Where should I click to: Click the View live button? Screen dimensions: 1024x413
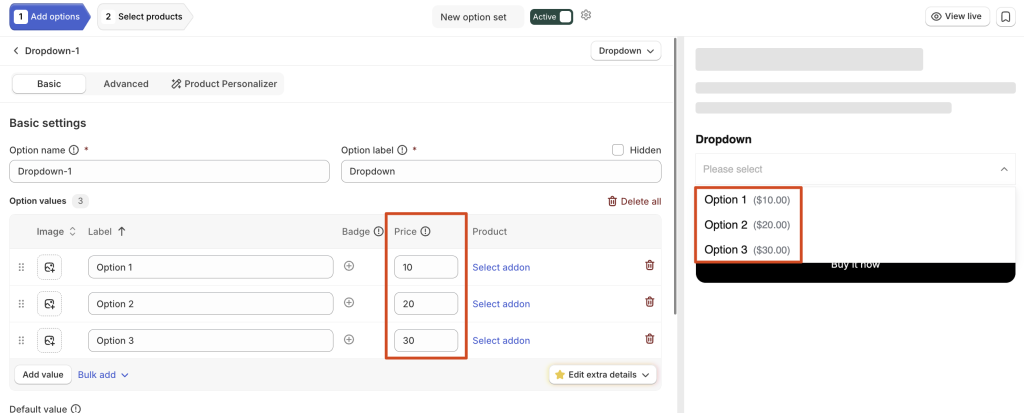point(957,16)
